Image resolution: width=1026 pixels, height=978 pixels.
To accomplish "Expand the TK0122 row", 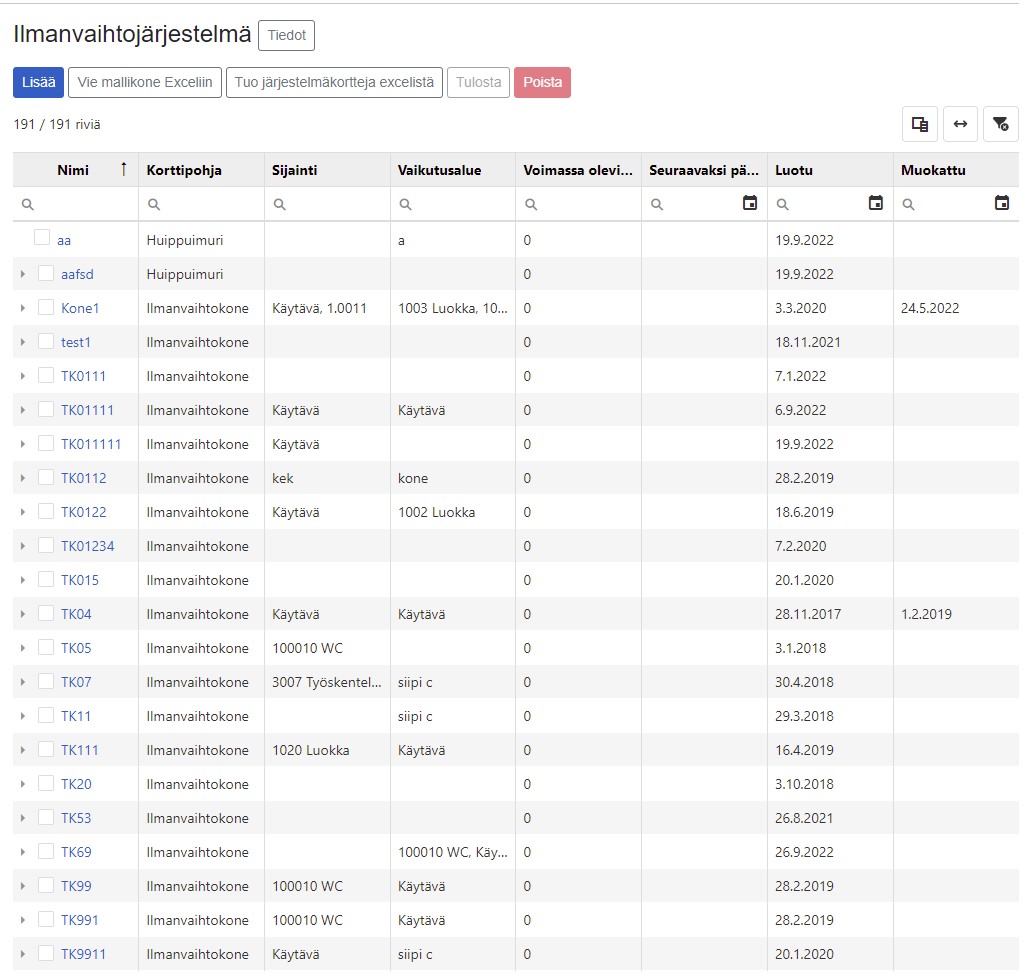I will click(23, 512).
